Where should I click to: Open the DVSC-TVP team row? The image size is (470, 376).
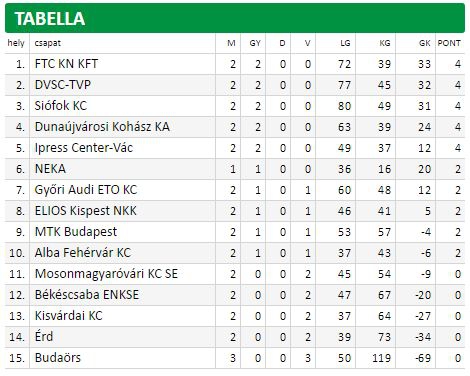[x=235, y=85]
